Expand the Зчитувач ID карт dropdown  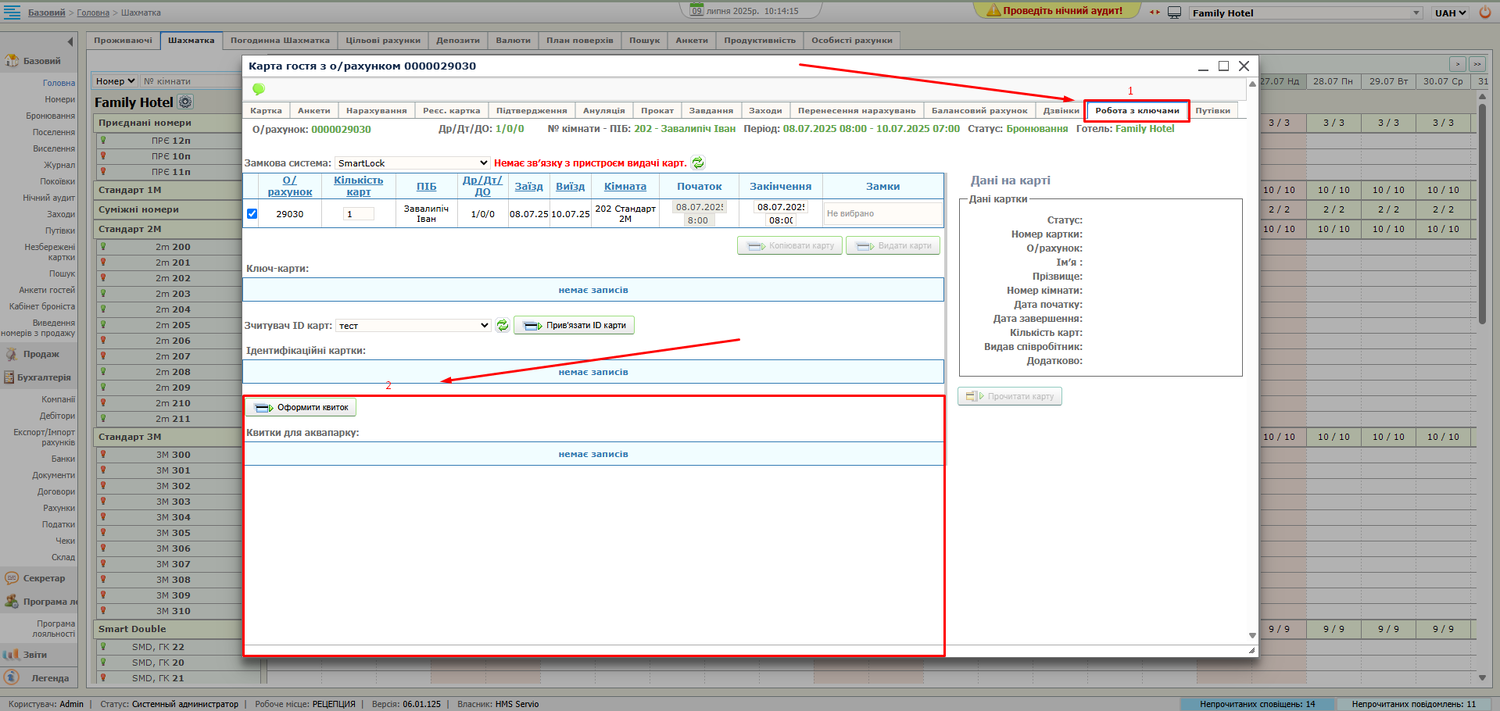click(x=413, y=325)
